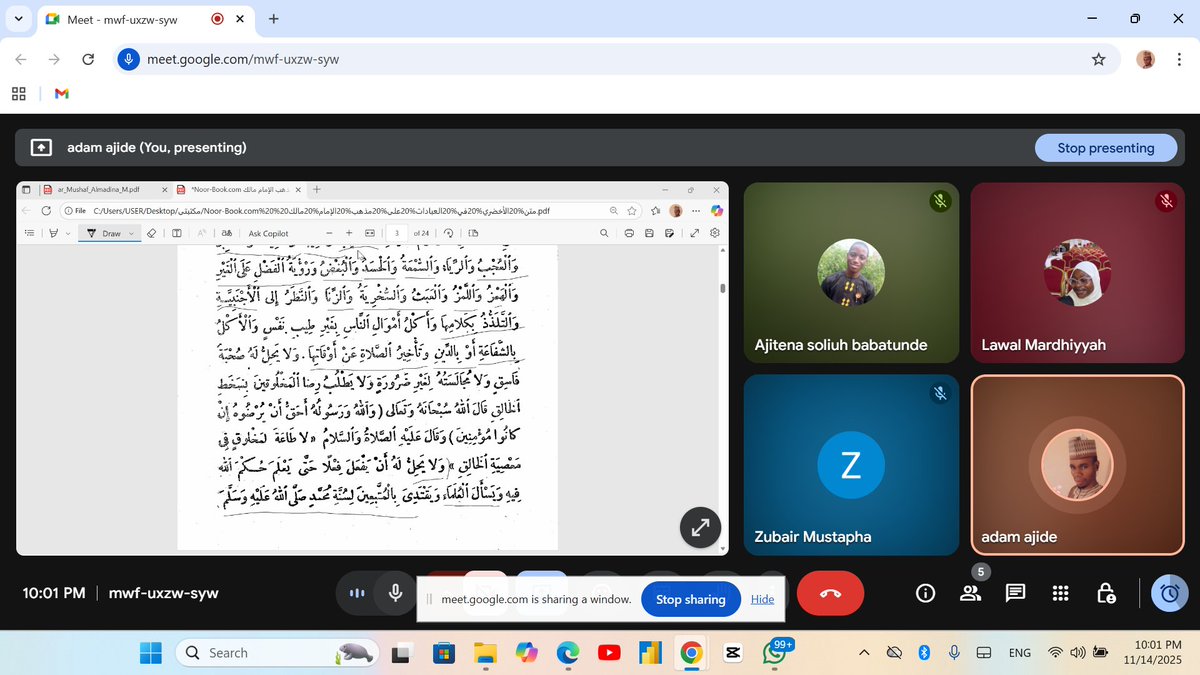Open Microsoft Store from taskbar

pos(443,652)
